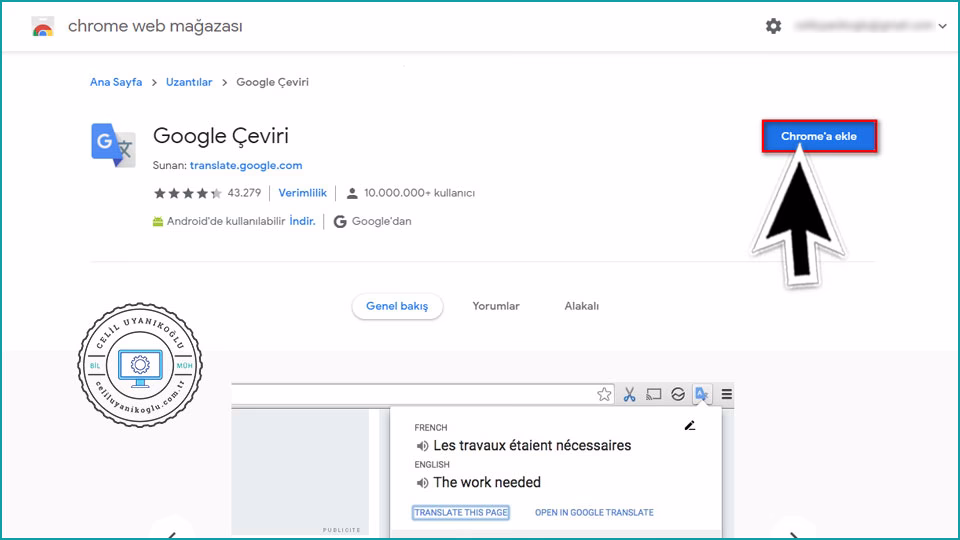This screenshot has width=960, height=540.
Task: Click the Google G logo icon
Action: (340, 222)
